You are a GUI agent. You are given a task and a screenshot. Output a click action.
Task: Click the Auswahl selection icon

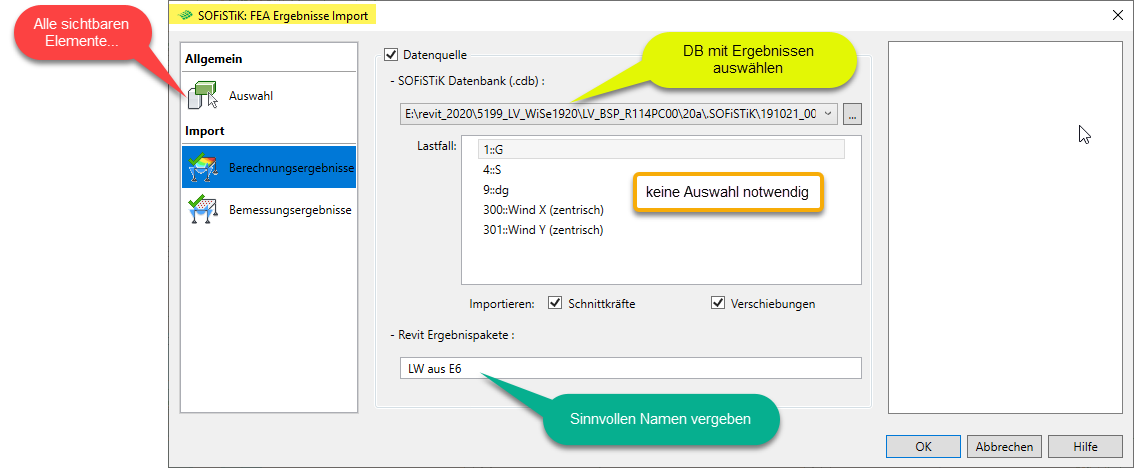[x=203, y=97]
